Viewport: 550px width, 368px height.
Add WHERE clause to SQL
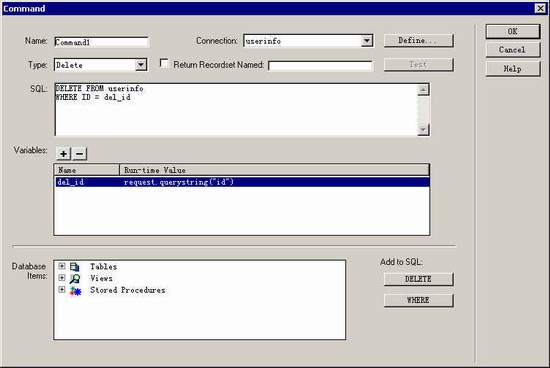(418, 300)
